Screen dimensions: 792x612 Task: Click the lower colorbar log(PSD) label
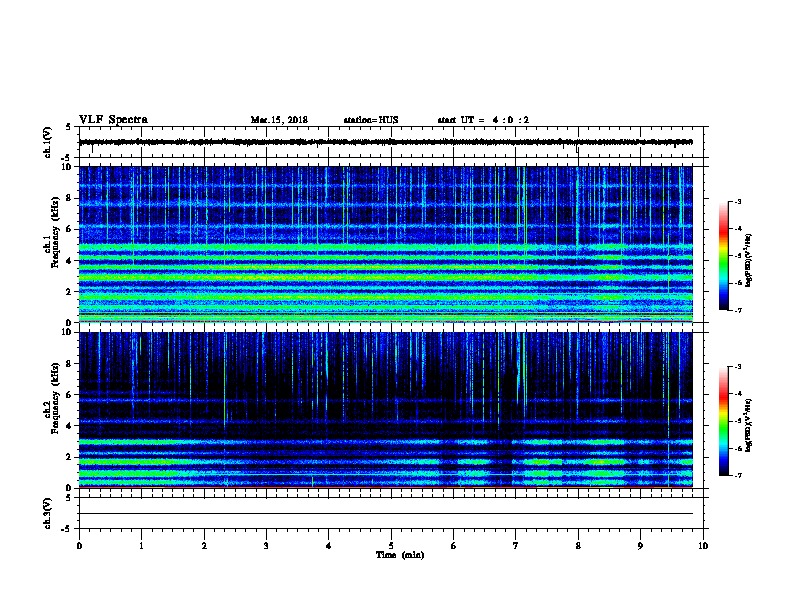tap(748, 425)
